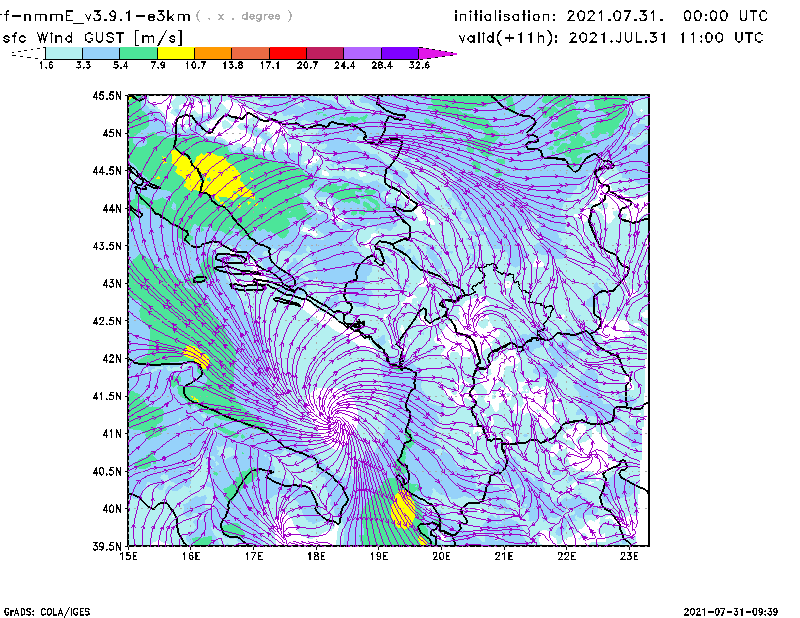
Task: Click legend value 32.6
Action: click(x=419, y=65)
